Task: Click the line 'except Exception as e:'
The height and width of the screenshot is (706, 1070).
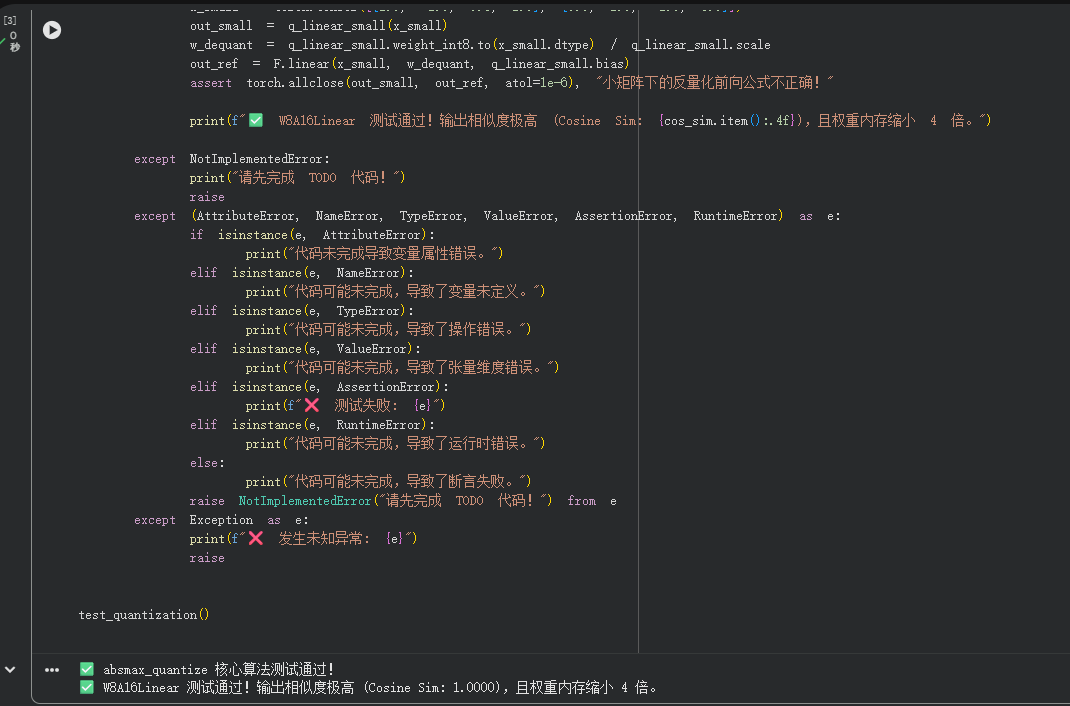Action: 221,520
